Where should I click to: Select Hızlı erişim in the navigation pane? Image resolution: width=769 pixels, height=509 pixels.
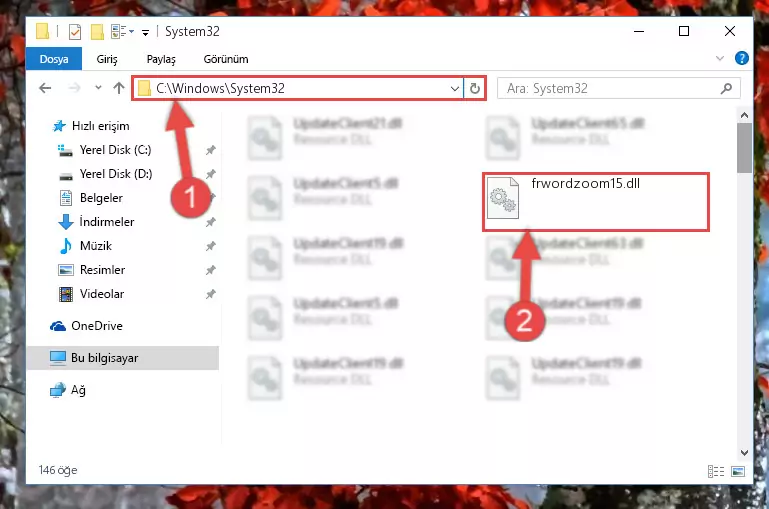(101, 126)
